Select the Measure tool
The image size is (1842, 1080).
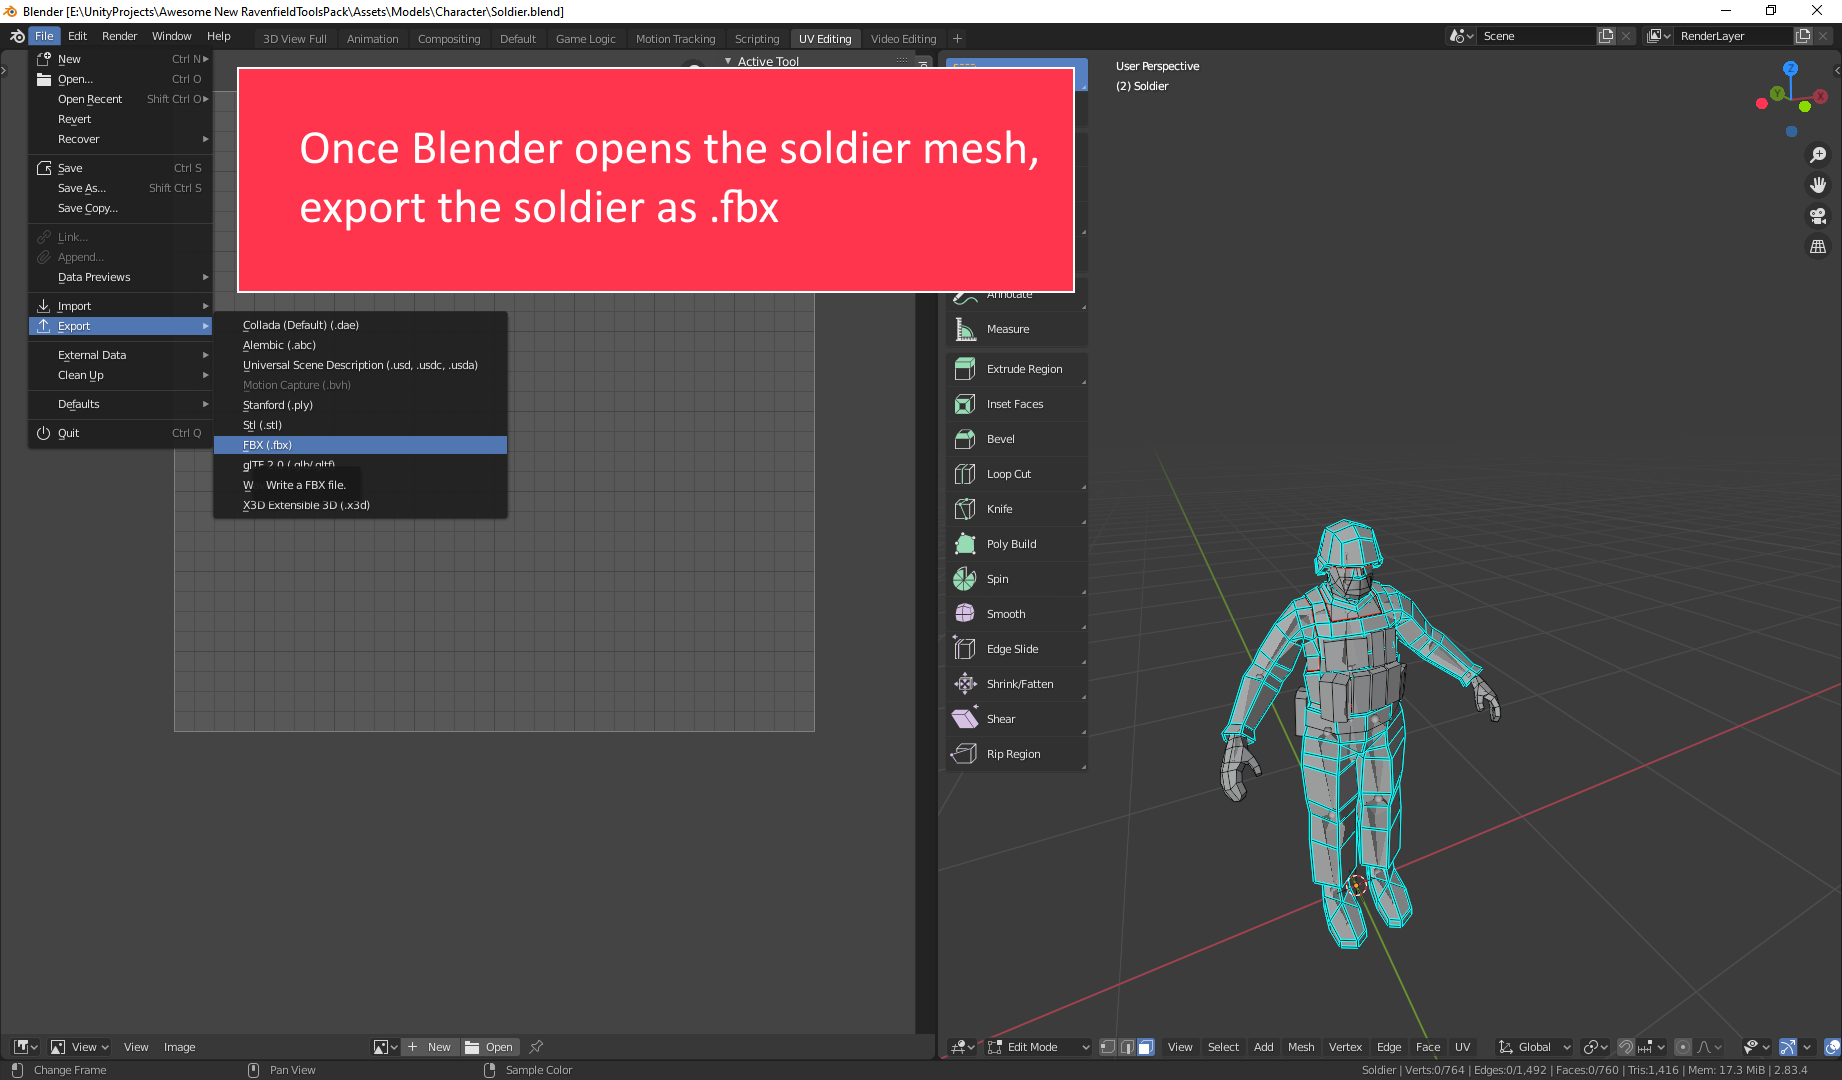(x=1016, y=329)
